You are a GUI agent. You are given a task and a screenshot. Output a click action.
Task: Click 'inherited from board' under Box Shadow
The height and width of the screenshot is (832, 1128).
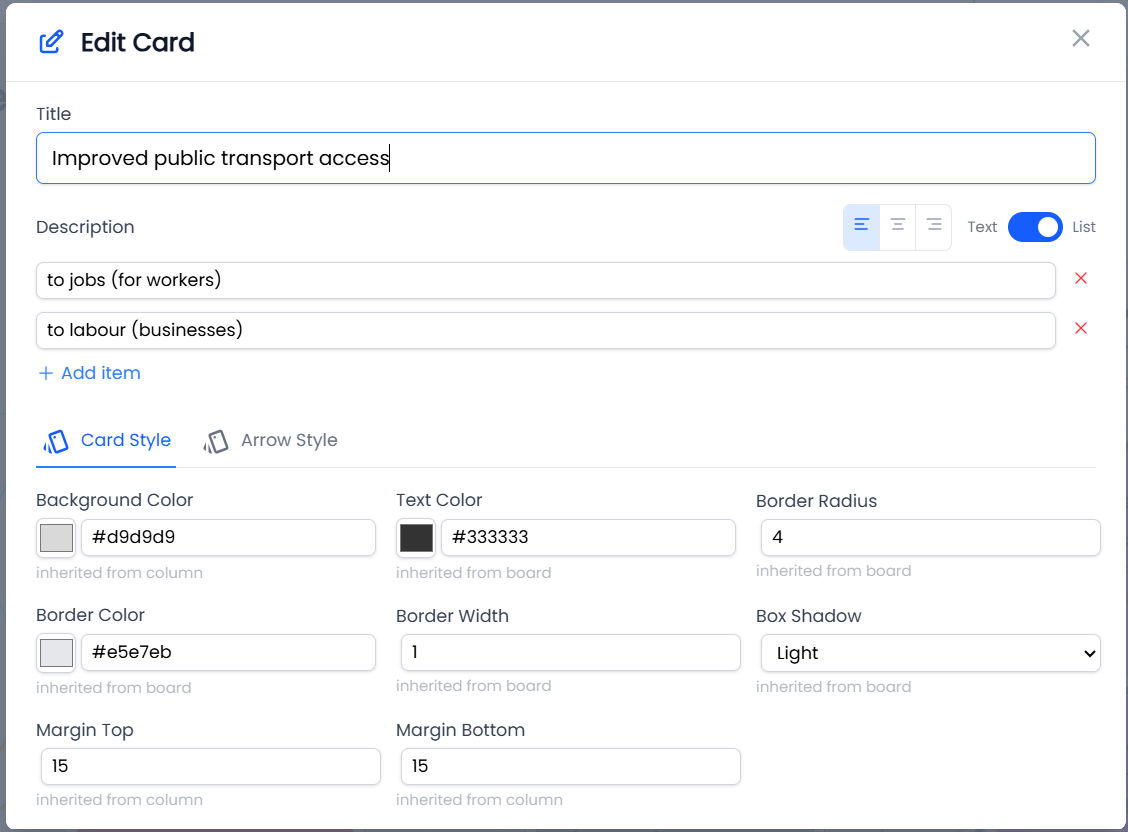(833, 687)
